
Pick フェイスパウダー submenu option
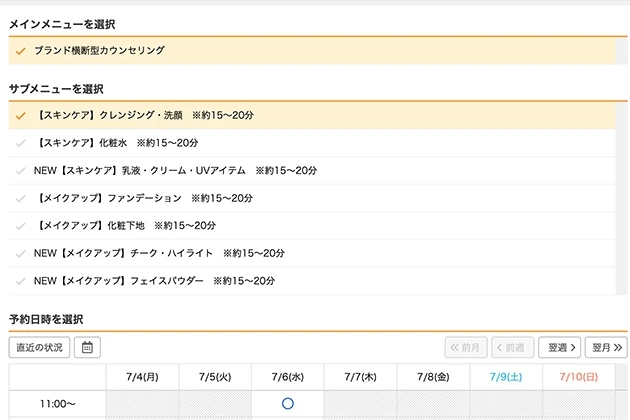point(312,281)
